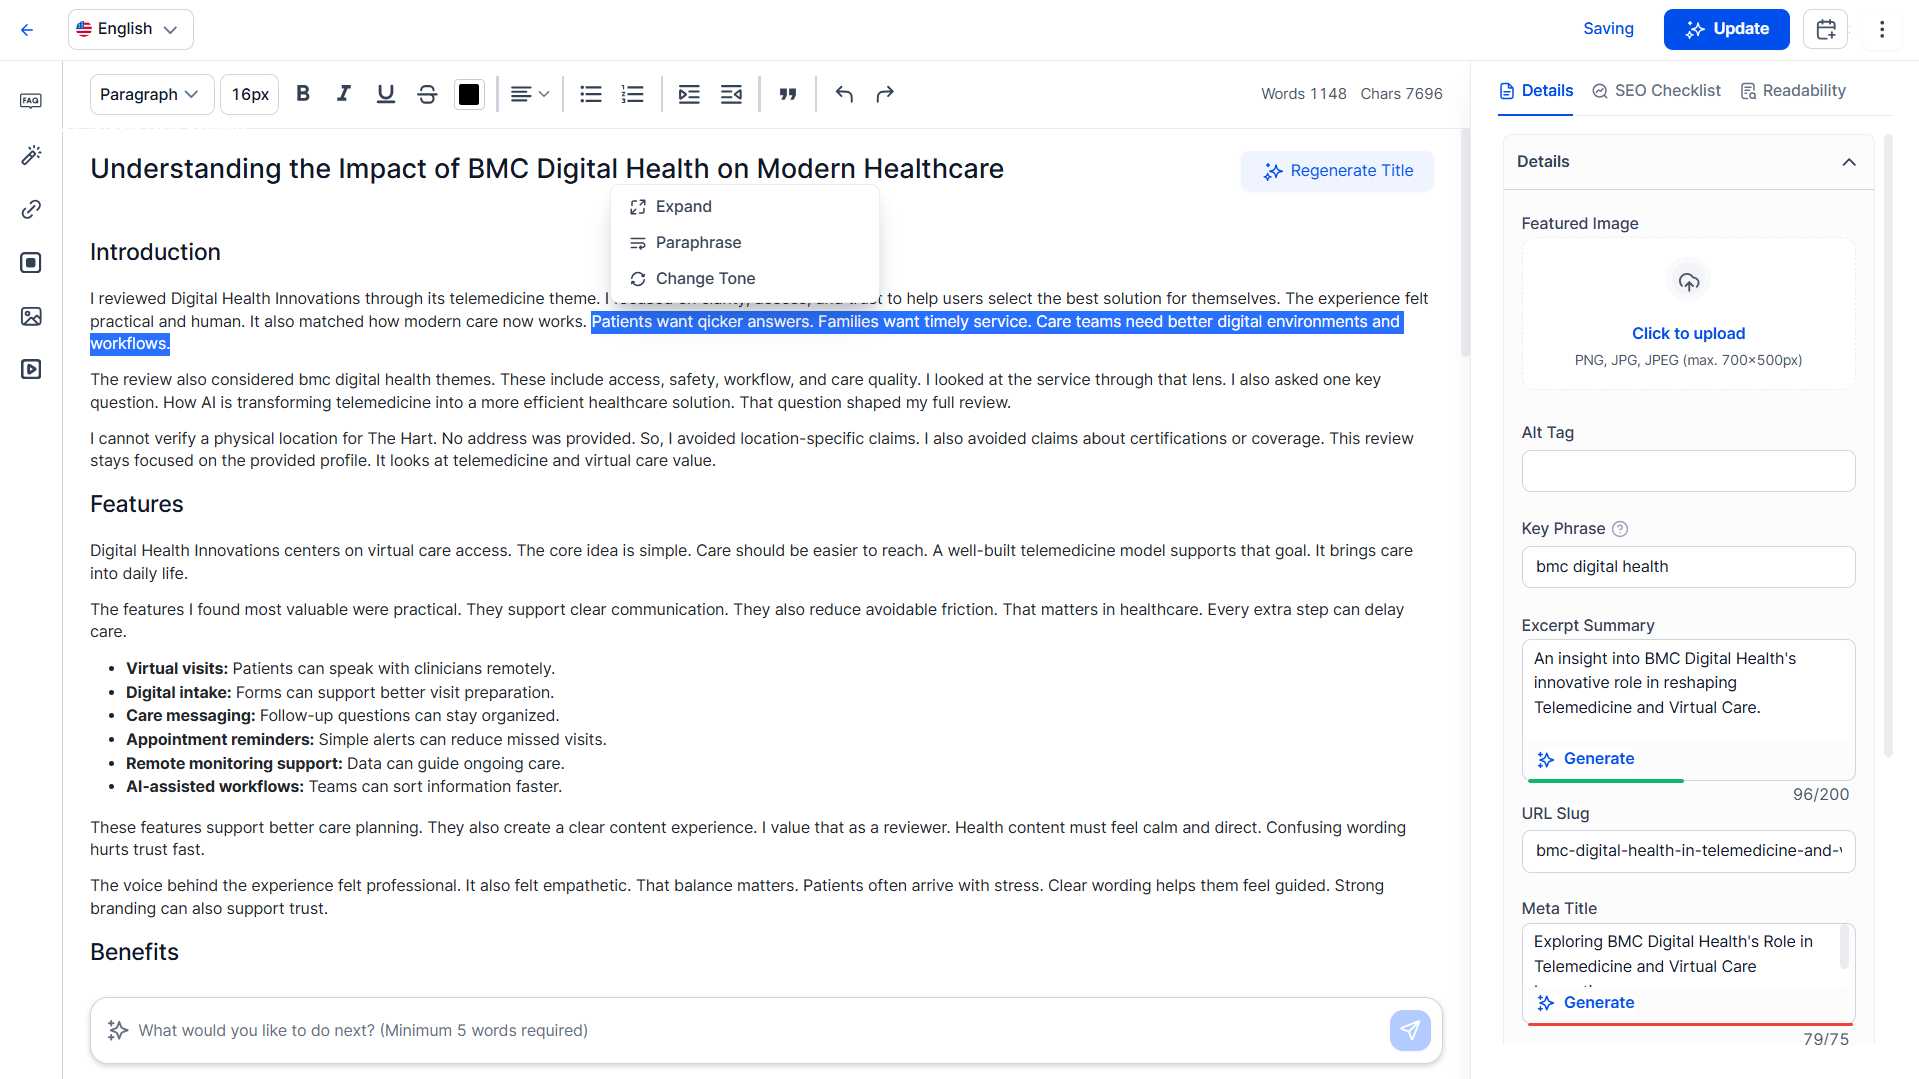Toggle blockquote formatting
The height and width of the screenshot is (1079, 1919).
pos(788,94)
